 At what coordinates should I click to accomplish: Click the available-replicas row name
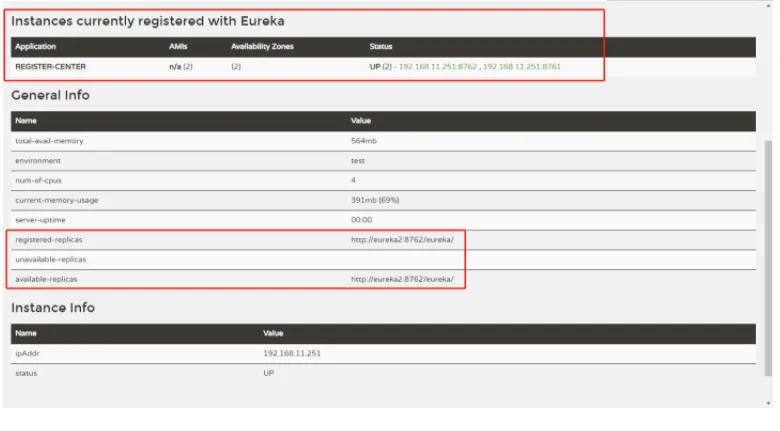click(46, 279)
